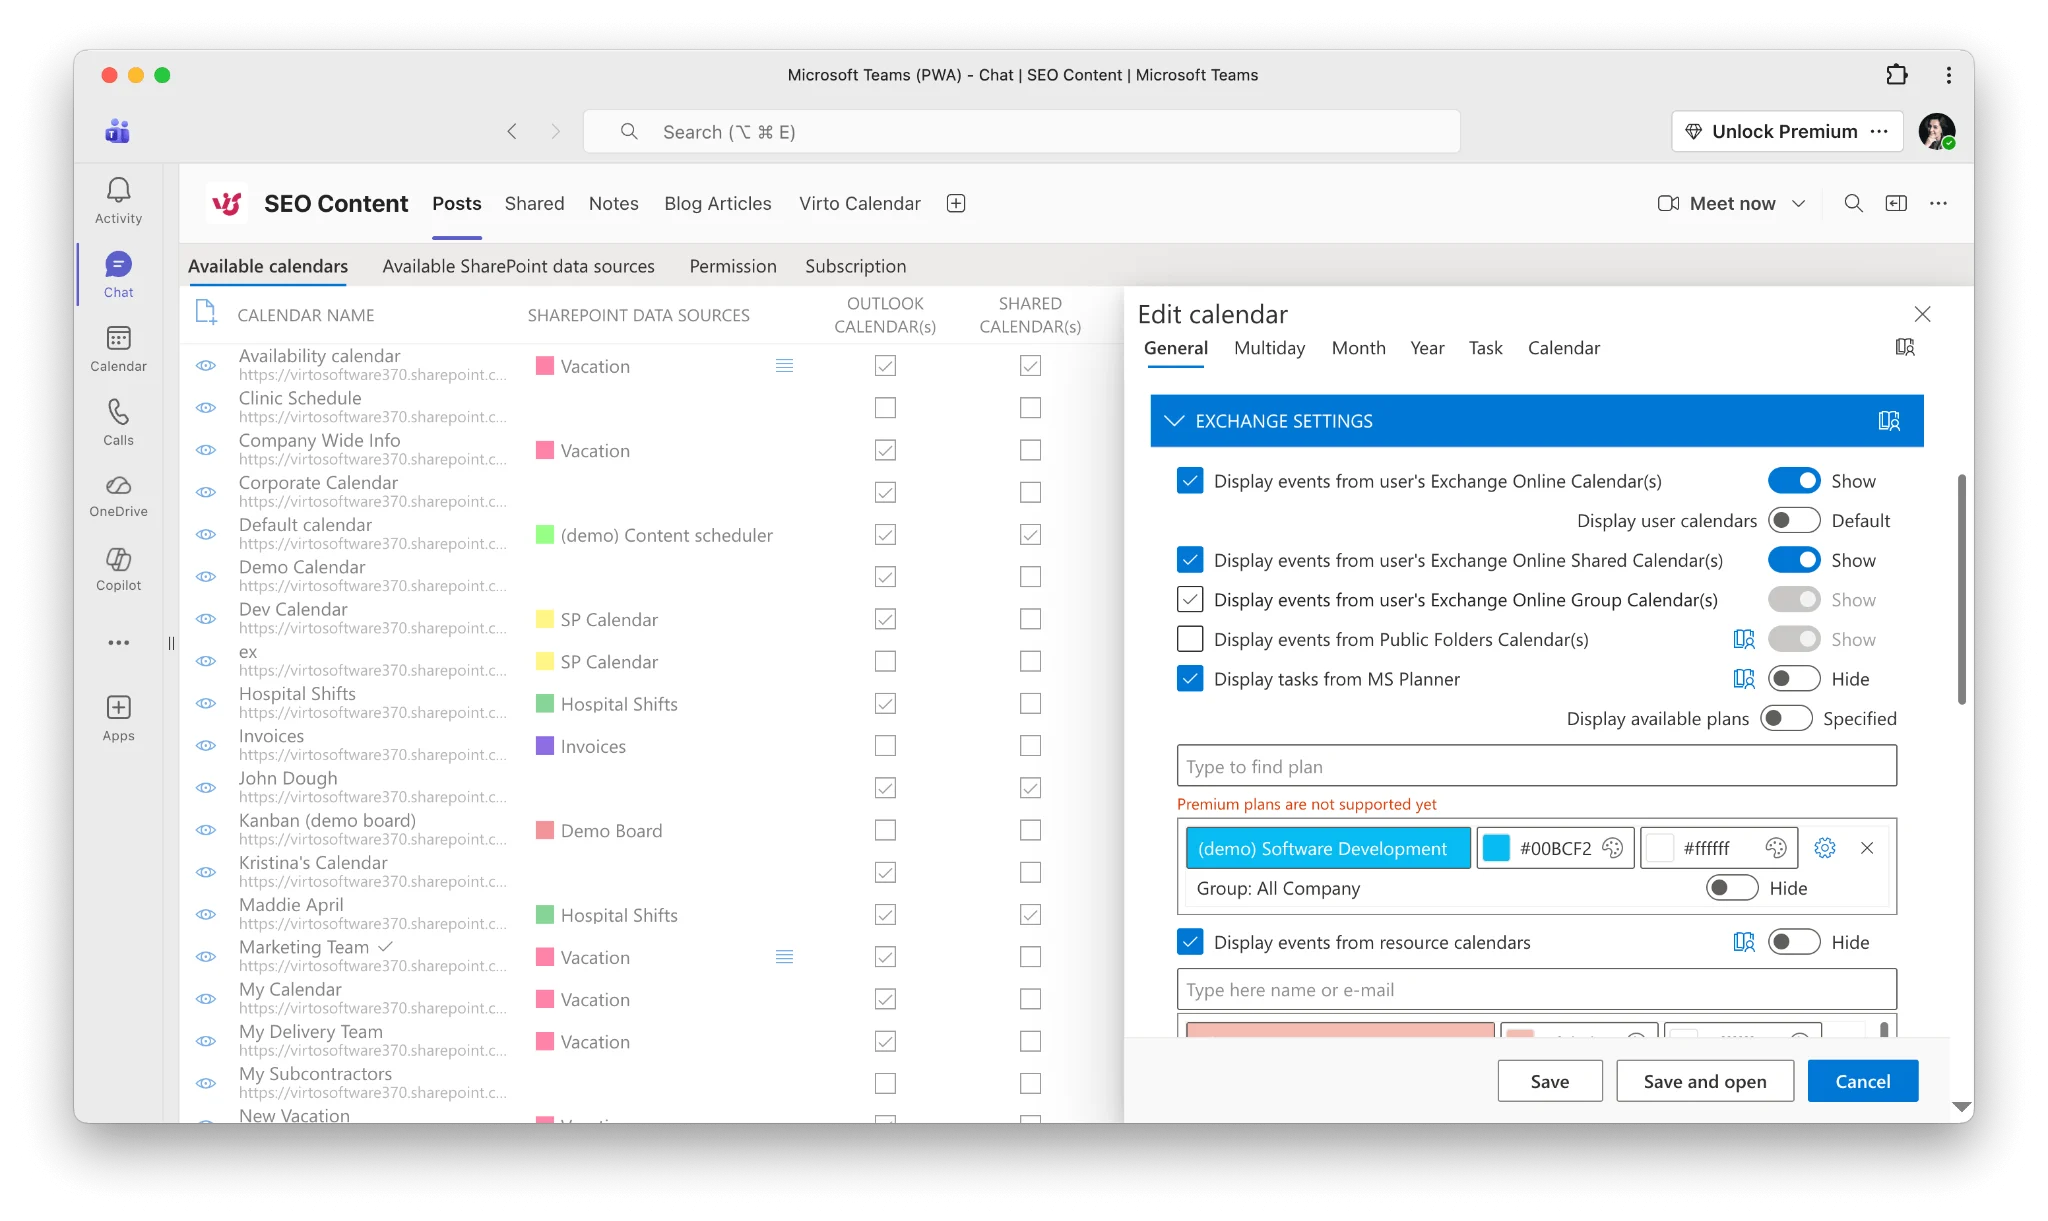Open Edit calendar help guide icon

pyautogui.click(x=1905, y=347)
